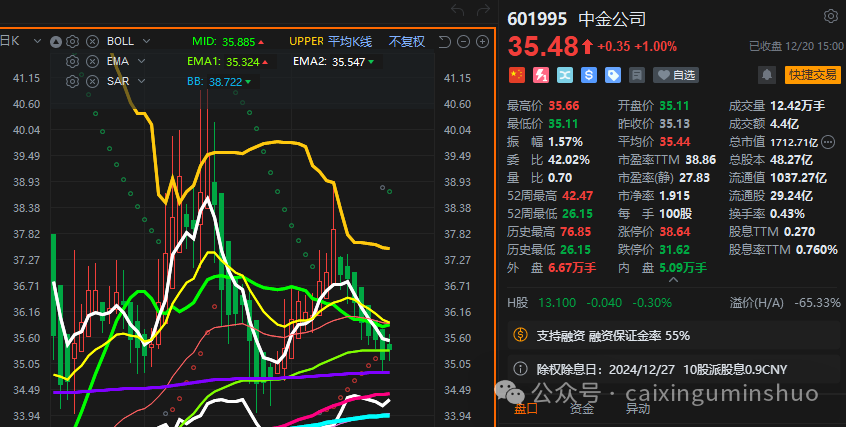Click 快捷交易 quick trade button
This screenshot has height=427, width=846.
[x=813, y=74]
